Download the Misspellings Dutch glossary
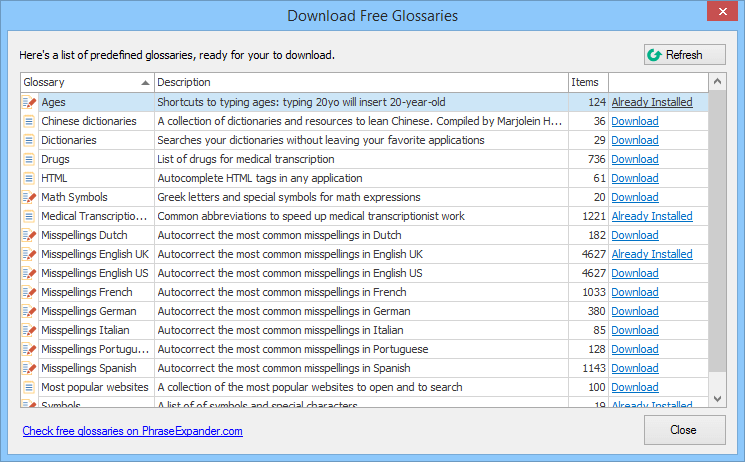 click(635, 235)
